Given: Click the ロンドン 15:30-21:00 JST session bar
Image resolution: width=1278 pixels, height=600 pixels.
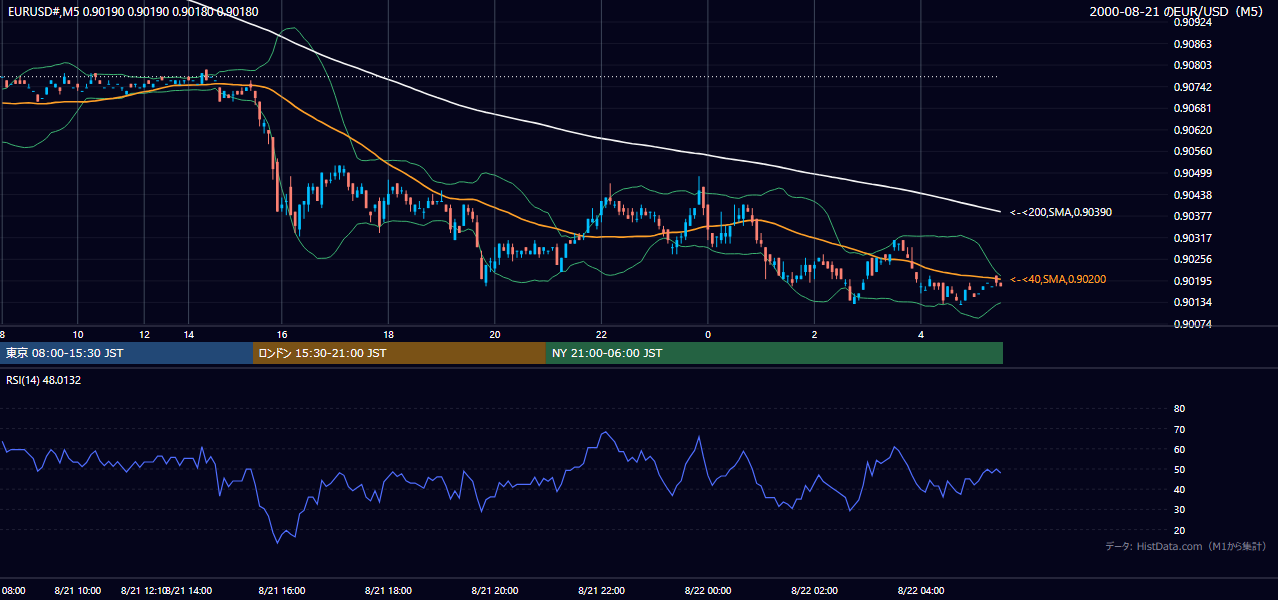Looking at the screenshot, I should coord(399,353).
